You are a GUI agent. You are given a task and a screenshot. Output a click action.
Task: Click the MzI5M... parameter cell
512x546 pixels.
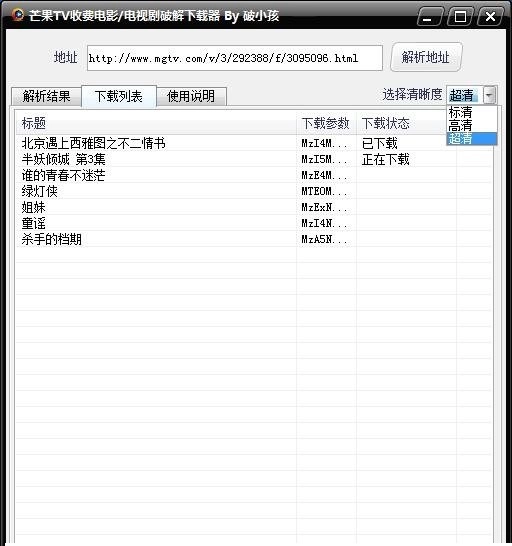coord(325,159)
